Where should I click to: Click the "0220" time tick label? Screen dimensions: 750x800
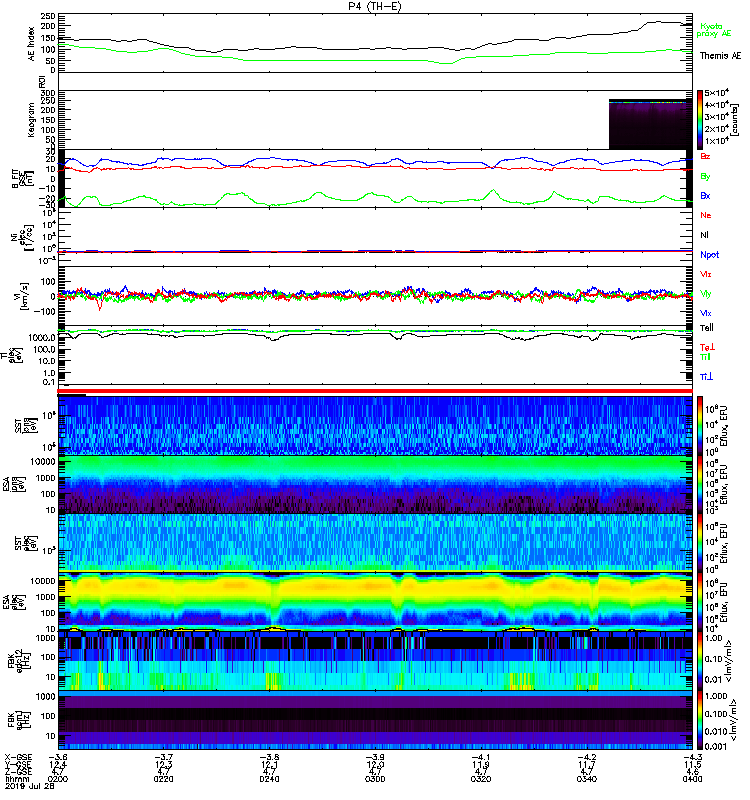coord(163,779)
